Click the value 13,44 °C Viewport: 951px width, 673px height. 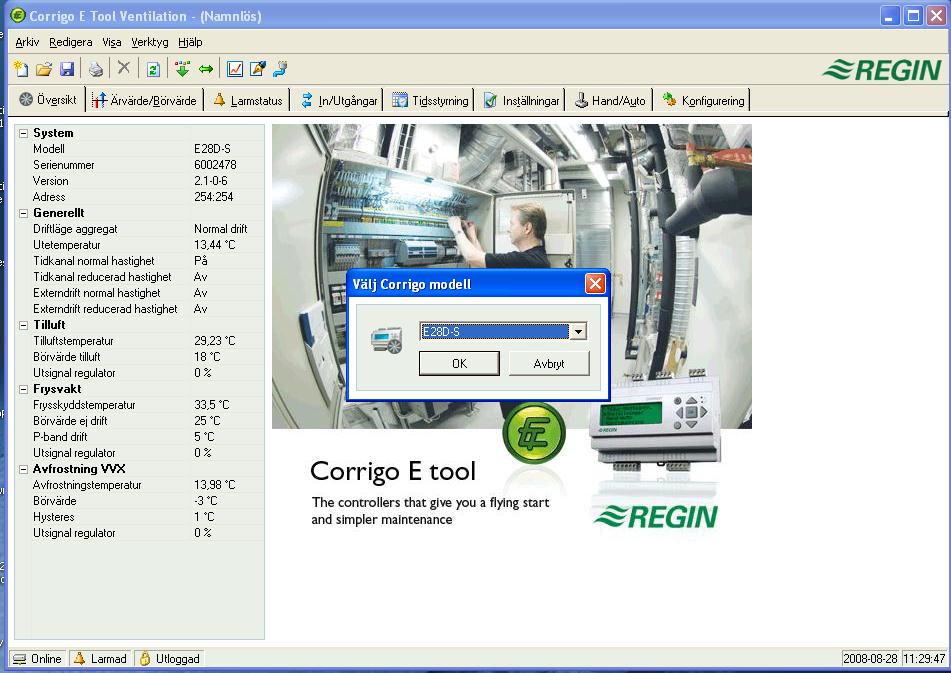click(215, 245)
